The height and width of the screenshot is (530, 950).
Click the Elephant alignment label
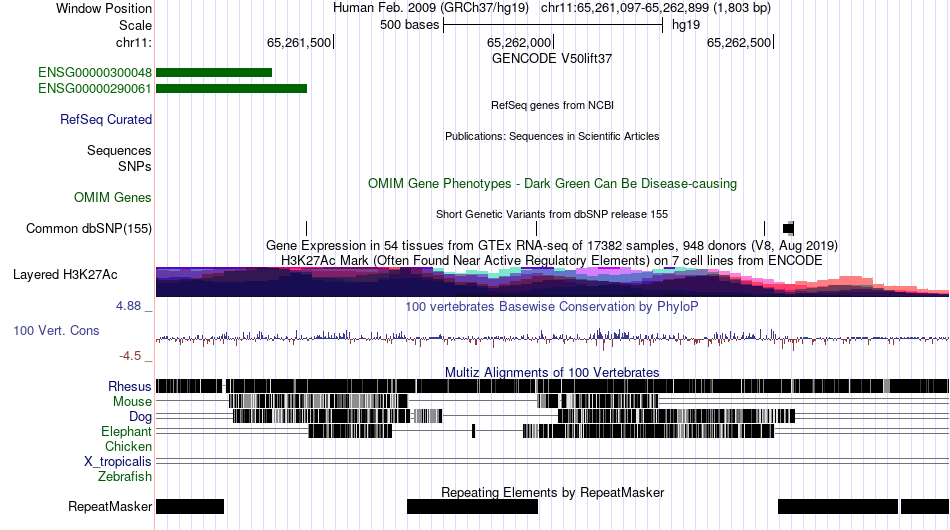[x=126, y=432]
